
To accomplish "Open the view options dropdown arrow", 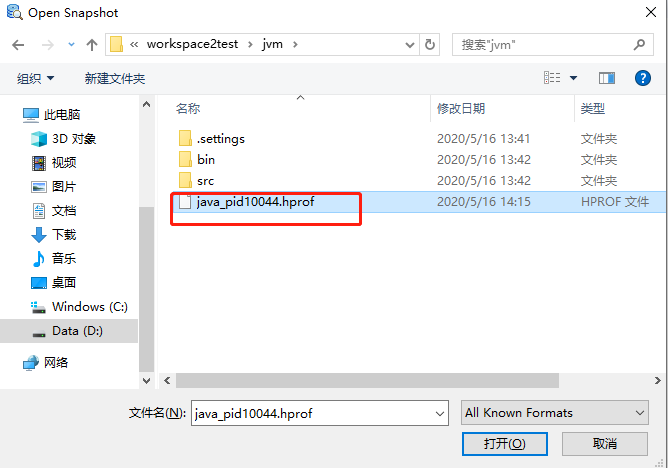I will tap(573, 78).
